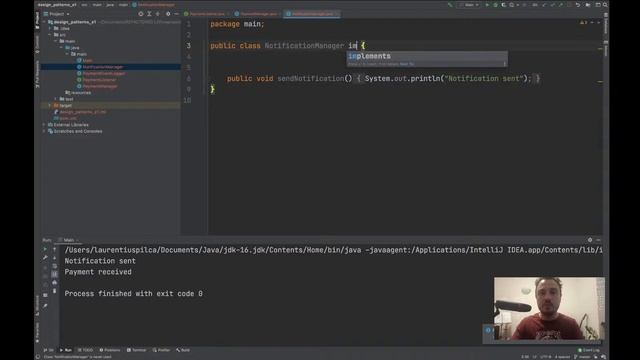The image size is (640, 360).
Task: Select the Main tab in Run panel
Action: pos(69,240)
